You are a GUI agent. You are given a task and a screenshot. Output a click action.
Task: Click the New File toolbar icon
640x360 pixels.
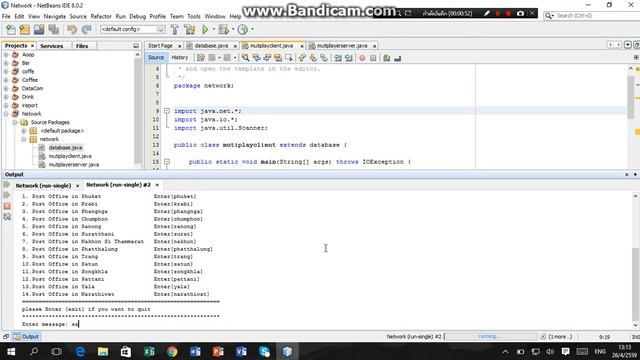[x=11, y=29]
